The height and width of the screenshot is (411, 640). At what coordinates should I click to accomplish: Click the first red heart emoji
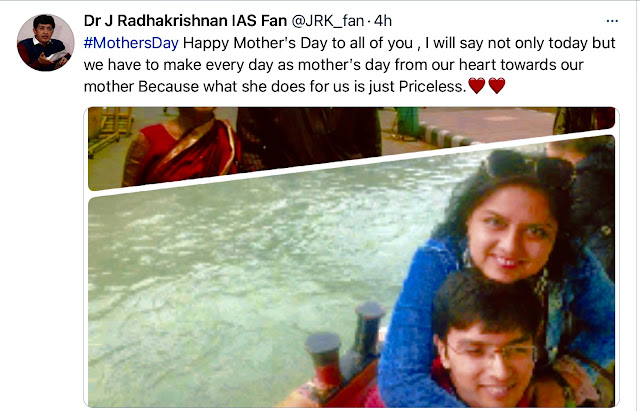[x=477, y=86]
